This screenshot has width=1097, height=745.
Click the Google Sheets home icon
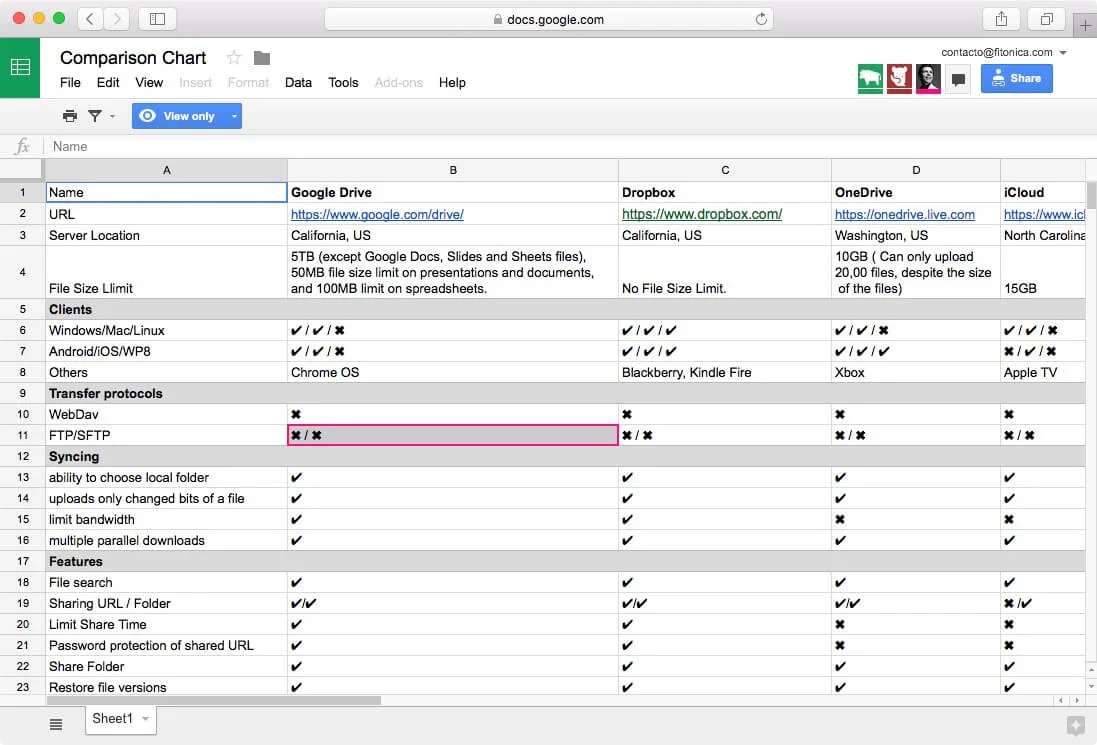coord(20,68)
